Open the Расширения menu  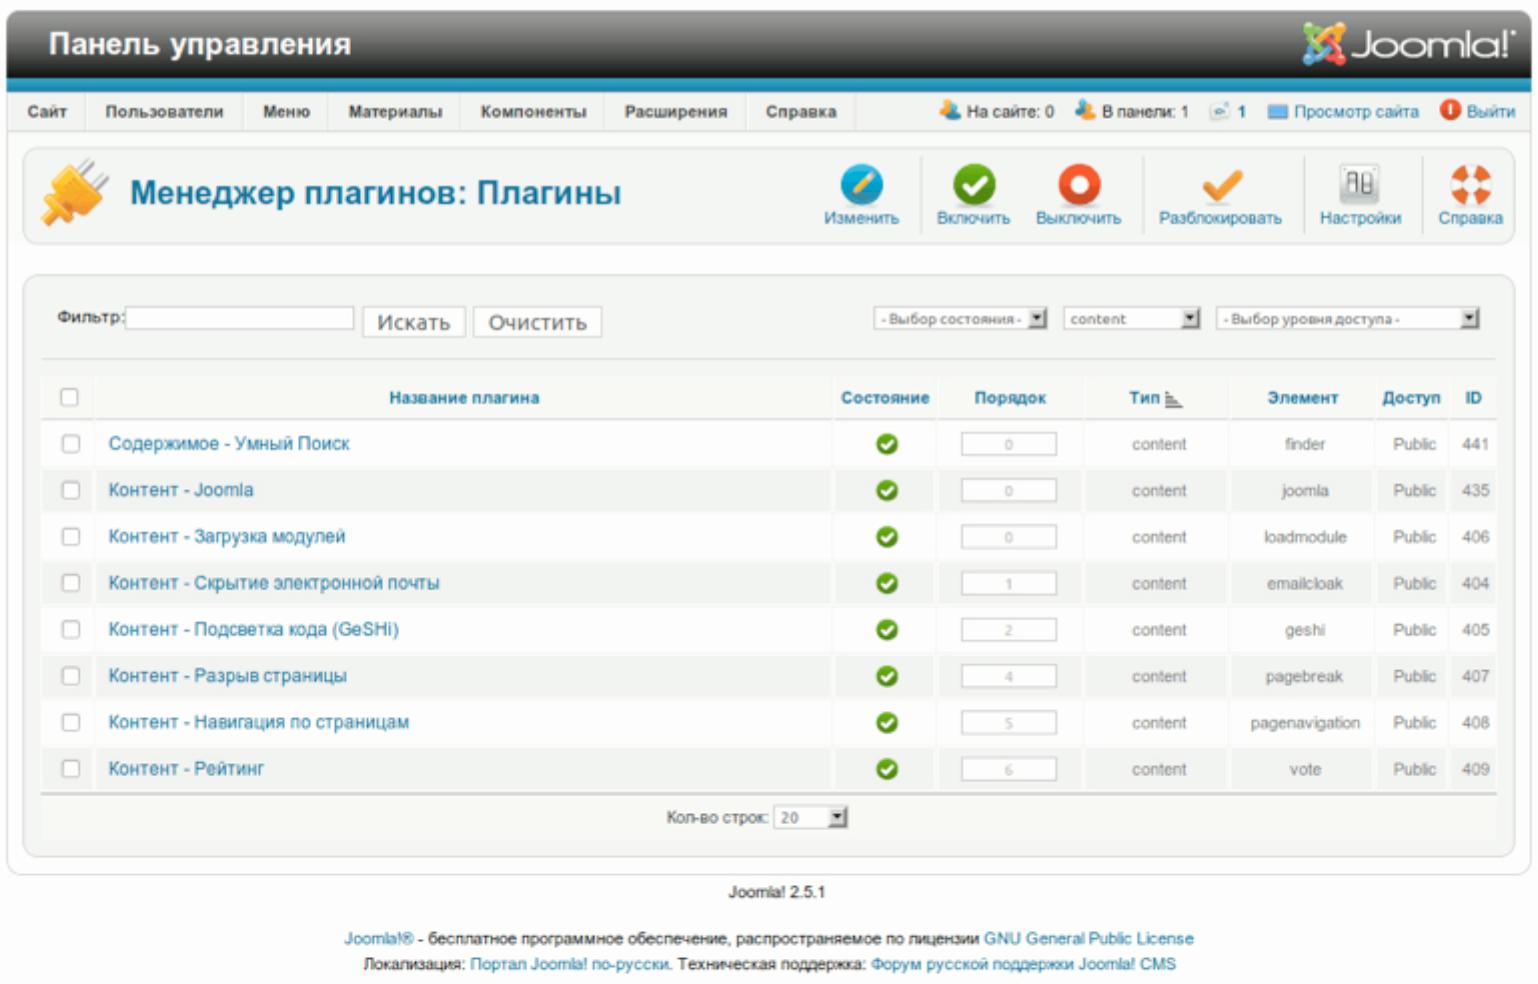(x=676, y=112)
